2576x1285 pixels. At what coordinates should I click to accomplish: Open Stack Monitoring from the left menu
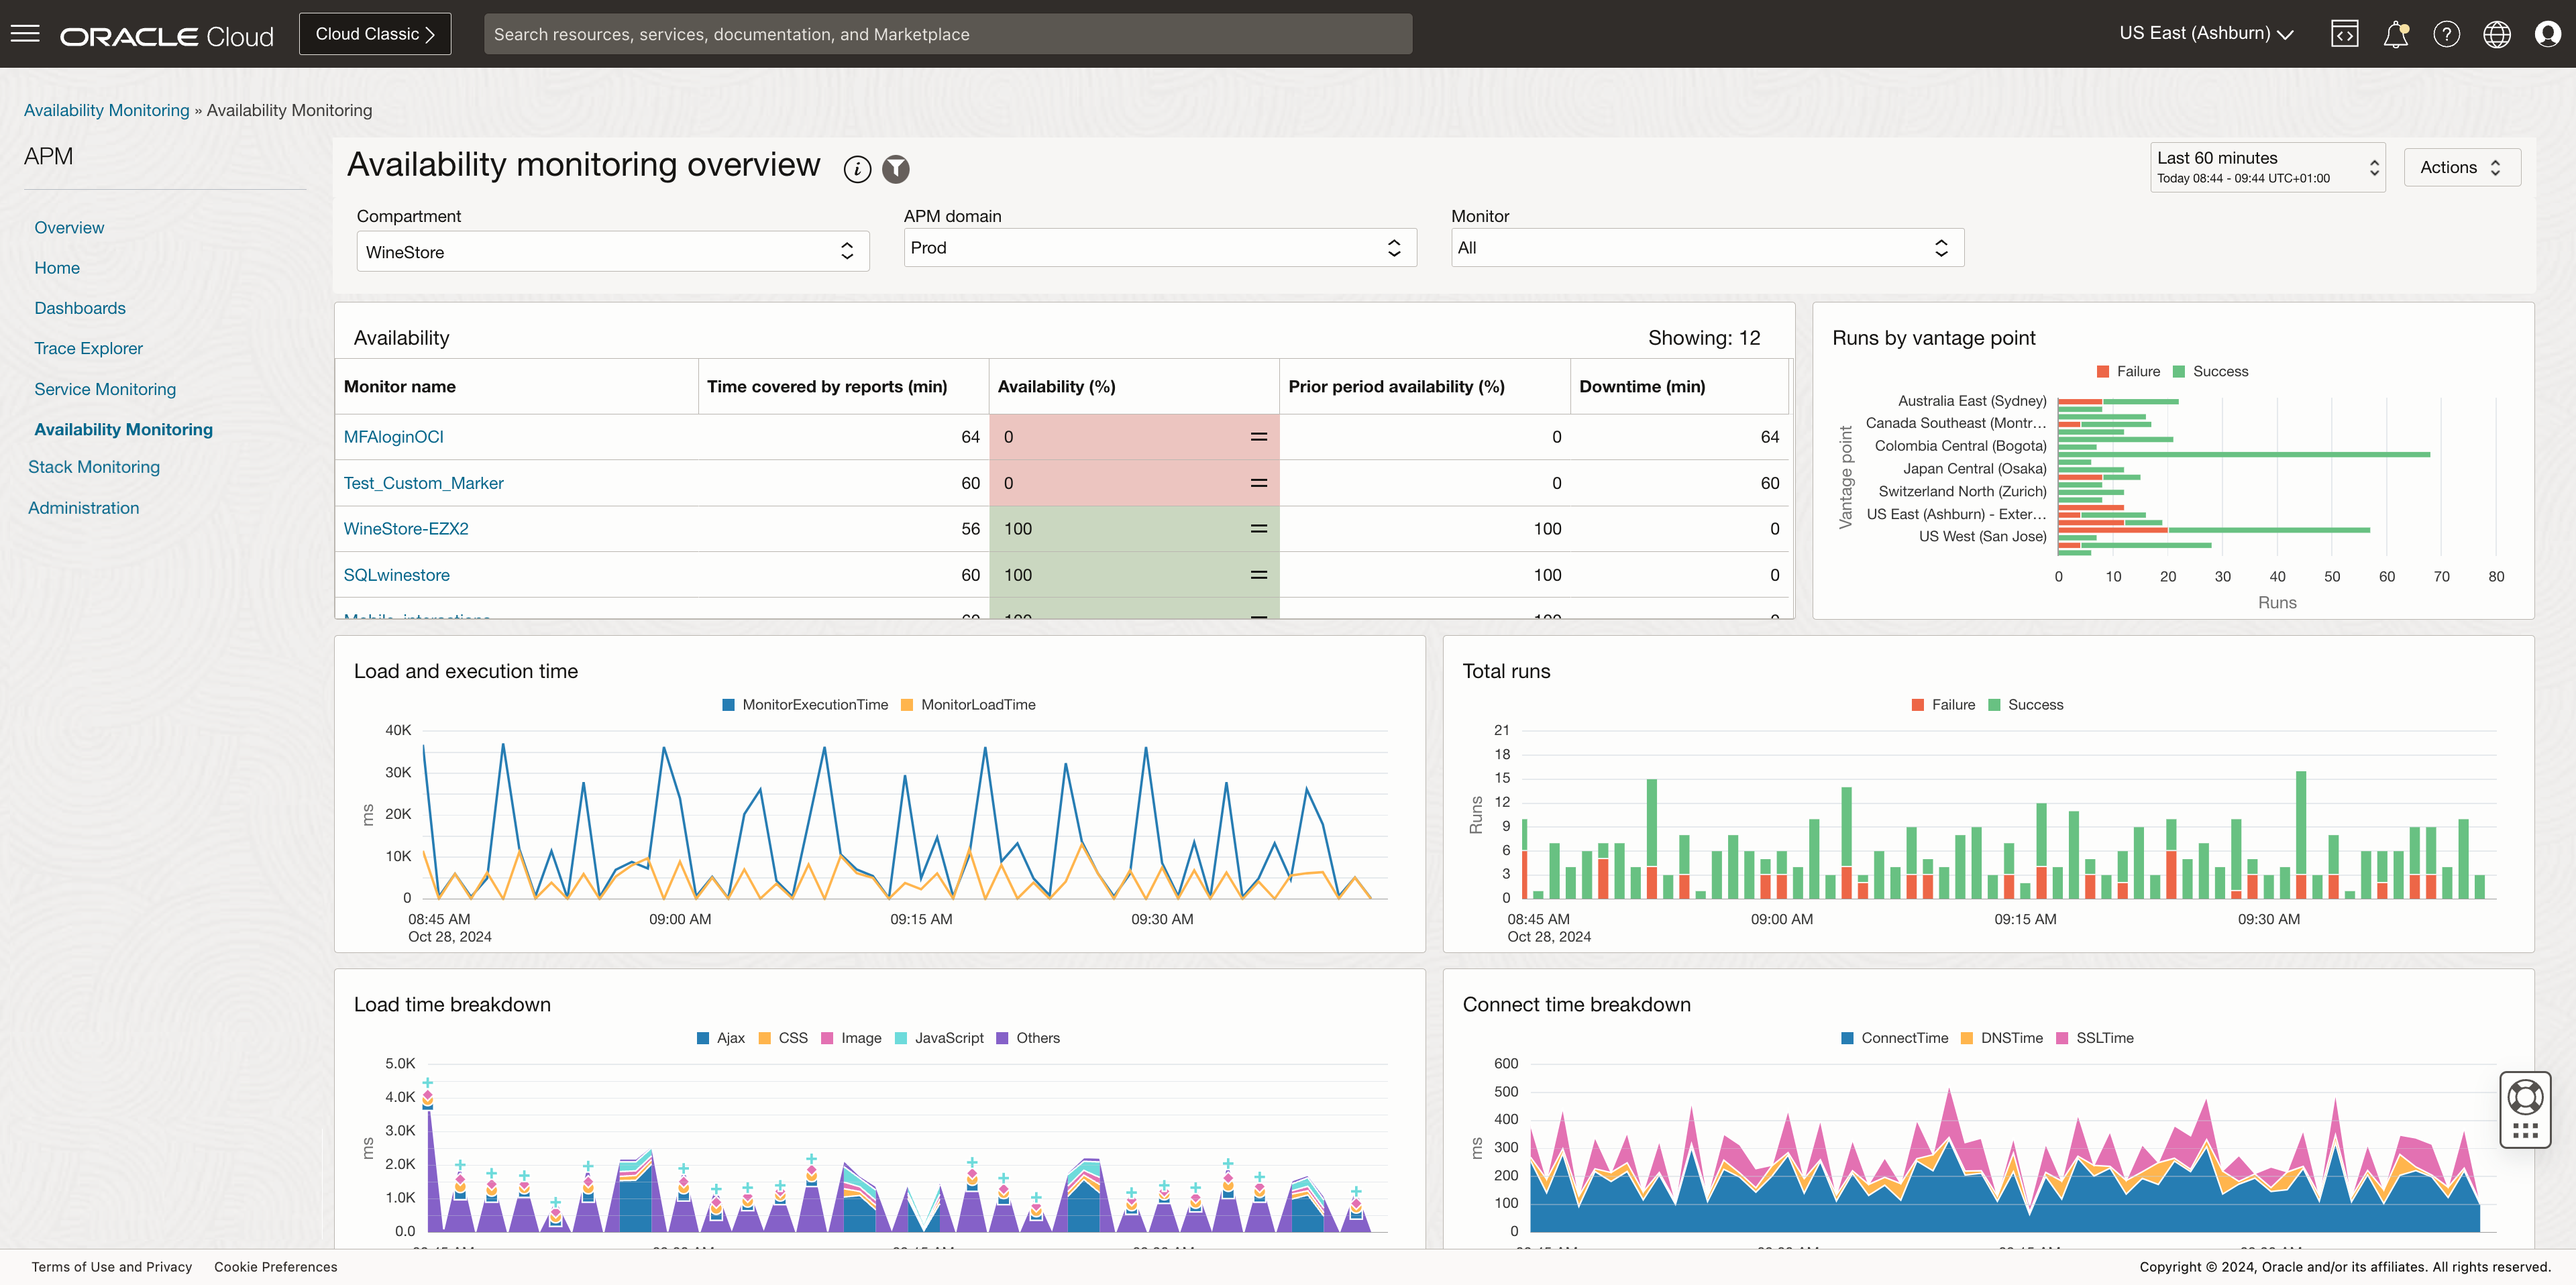tap(94, 466)
